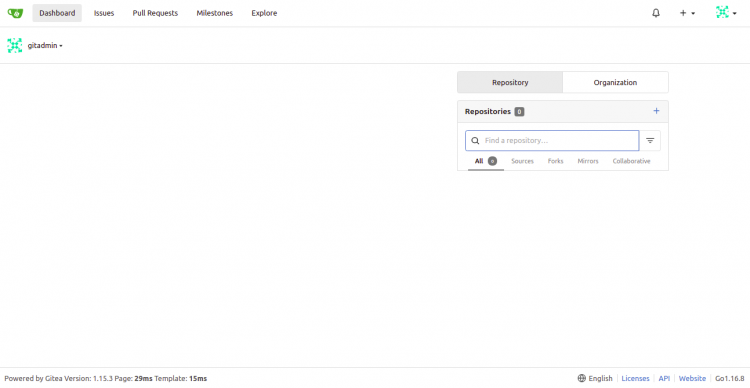This screenshot has width=750, height=388.
Task: Click the Gitea logo icon
Action: 15,13
